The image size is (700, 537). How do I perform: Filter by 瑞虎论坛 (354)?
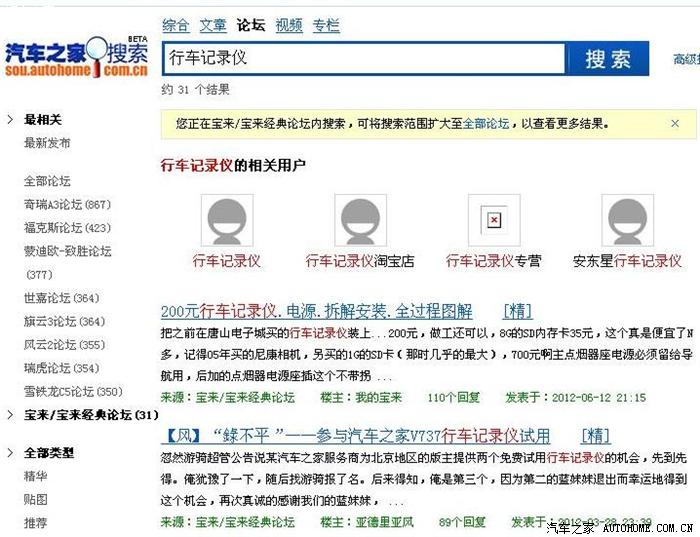[62, 368]
